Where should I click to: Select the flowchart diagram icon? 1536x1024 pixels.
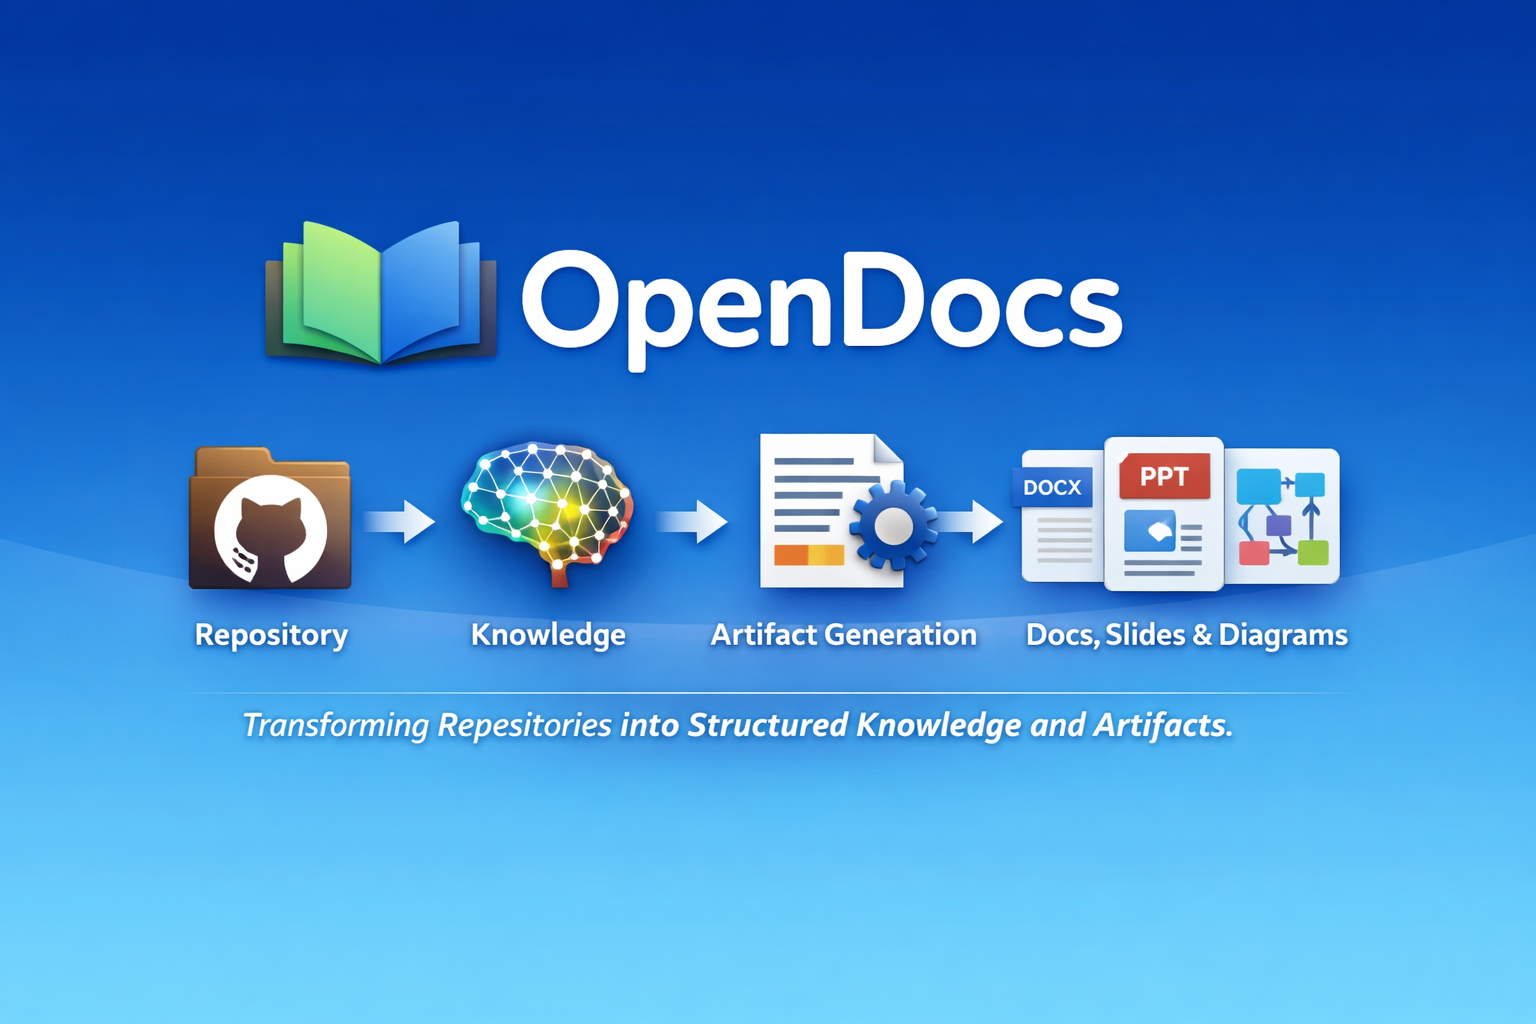(x=1283, y=515)
